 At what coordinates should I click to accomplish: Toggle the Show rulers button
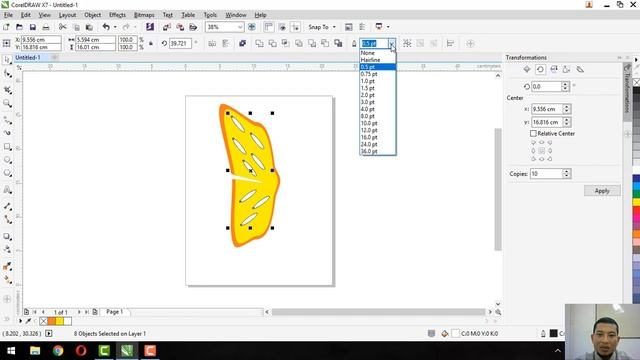coord(269,27)
